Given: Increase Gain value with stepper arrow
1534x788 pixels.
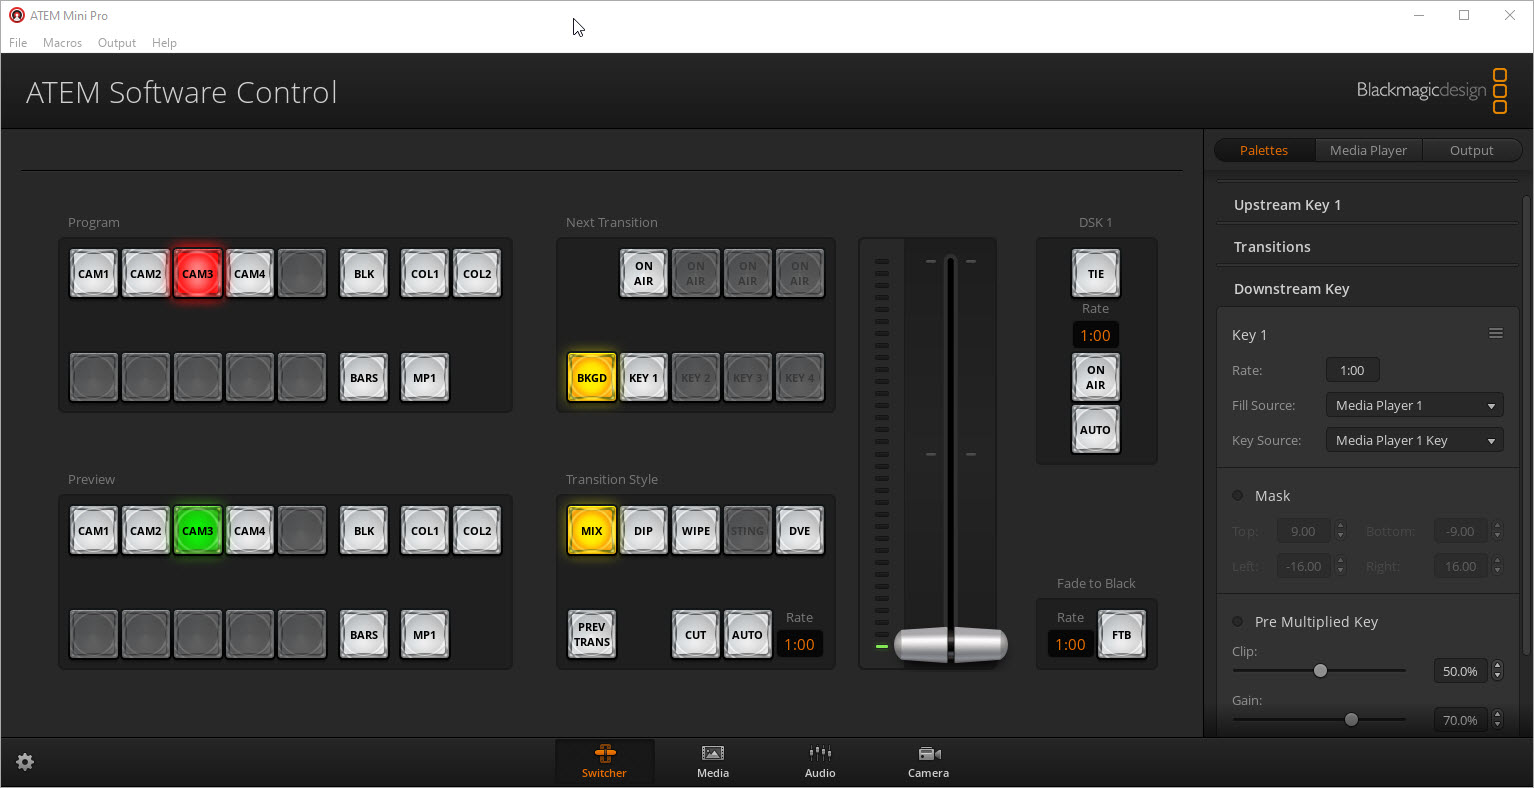Looking at the screenshot, I should pyautogui.click(x=1497, y=715).
